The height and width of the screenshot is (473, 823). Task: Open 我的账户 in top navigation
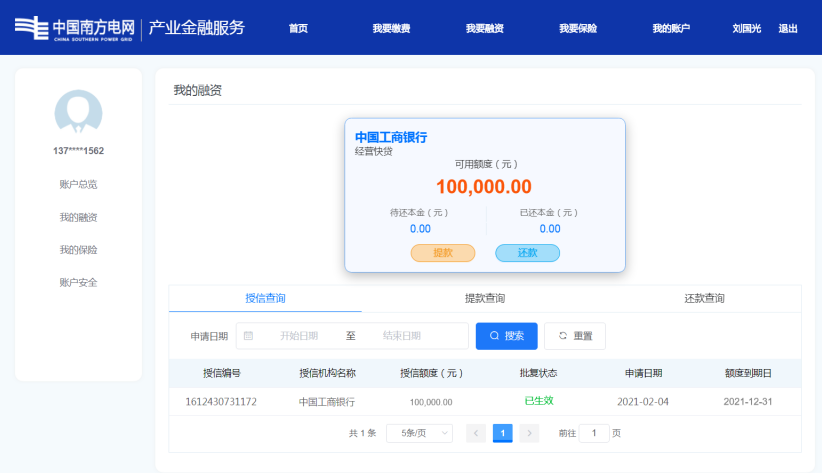coord(671,28)
